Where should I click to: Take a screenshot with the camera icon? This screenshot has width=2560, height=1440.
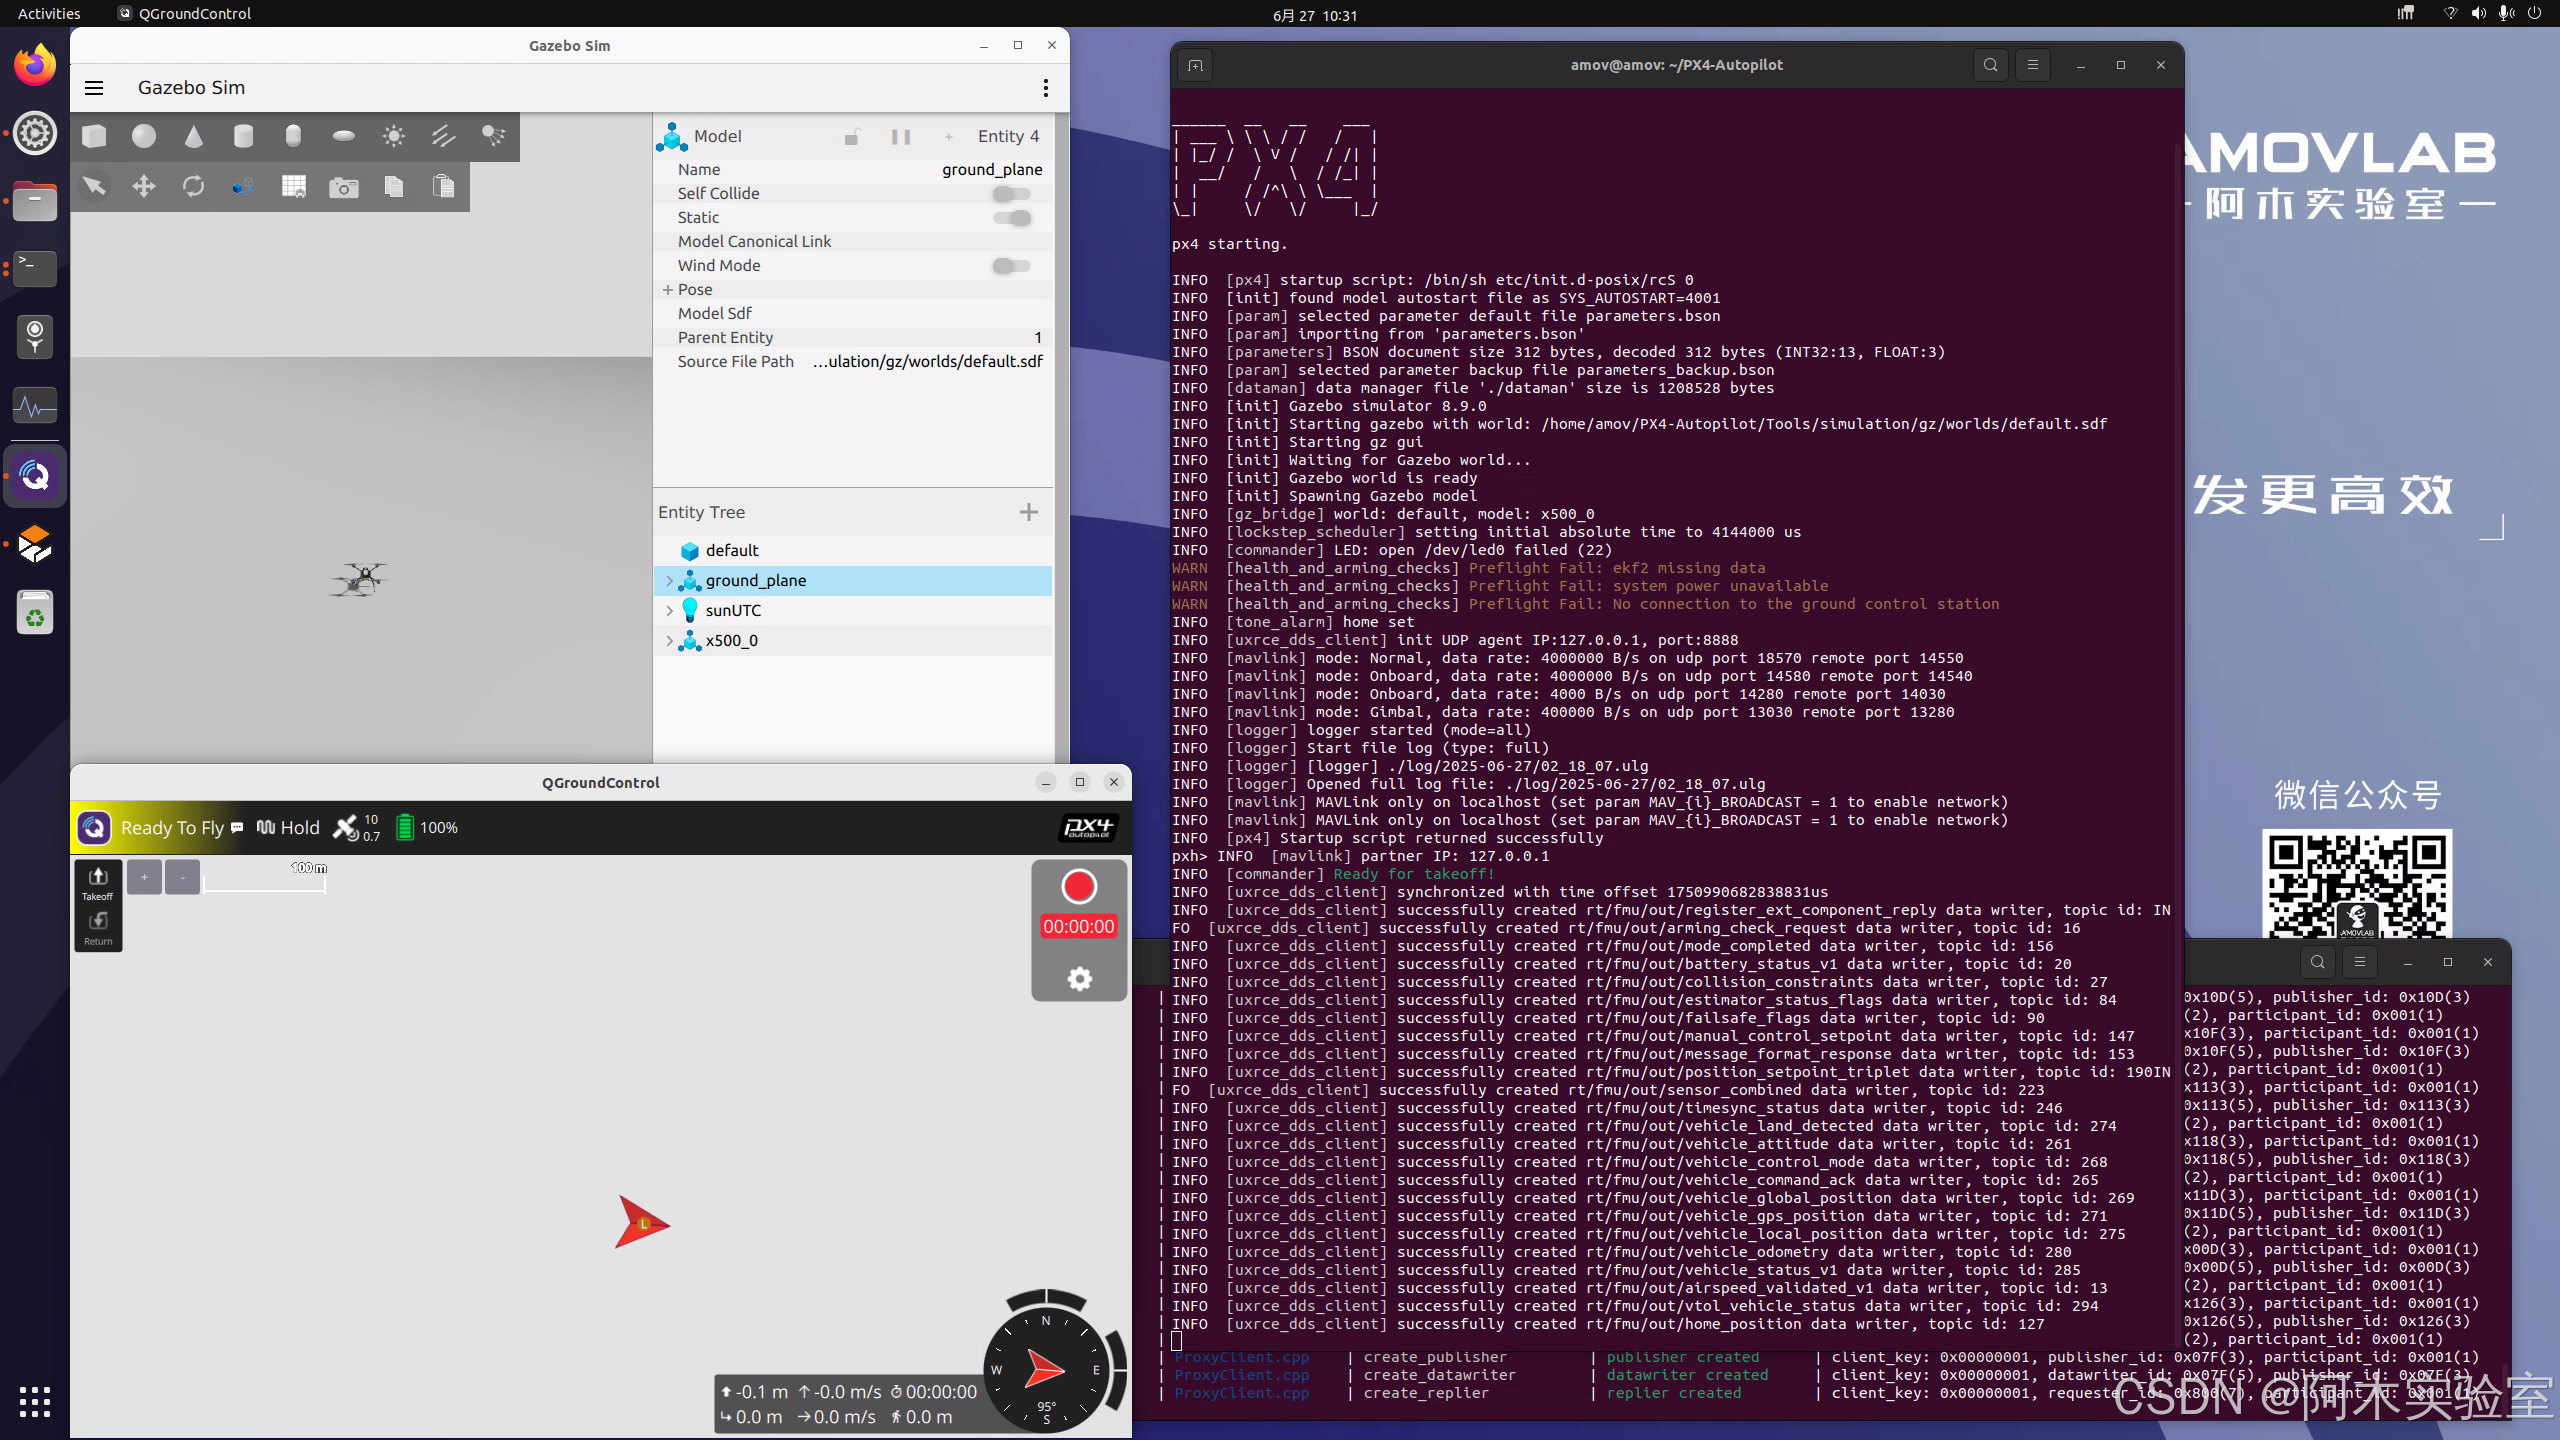[343, 186]
